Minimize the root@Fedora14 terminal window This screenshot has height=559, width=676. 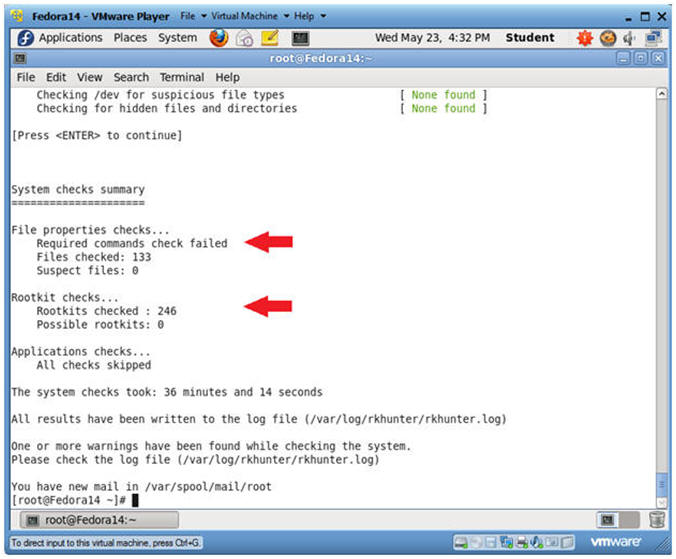click(623, 58)
